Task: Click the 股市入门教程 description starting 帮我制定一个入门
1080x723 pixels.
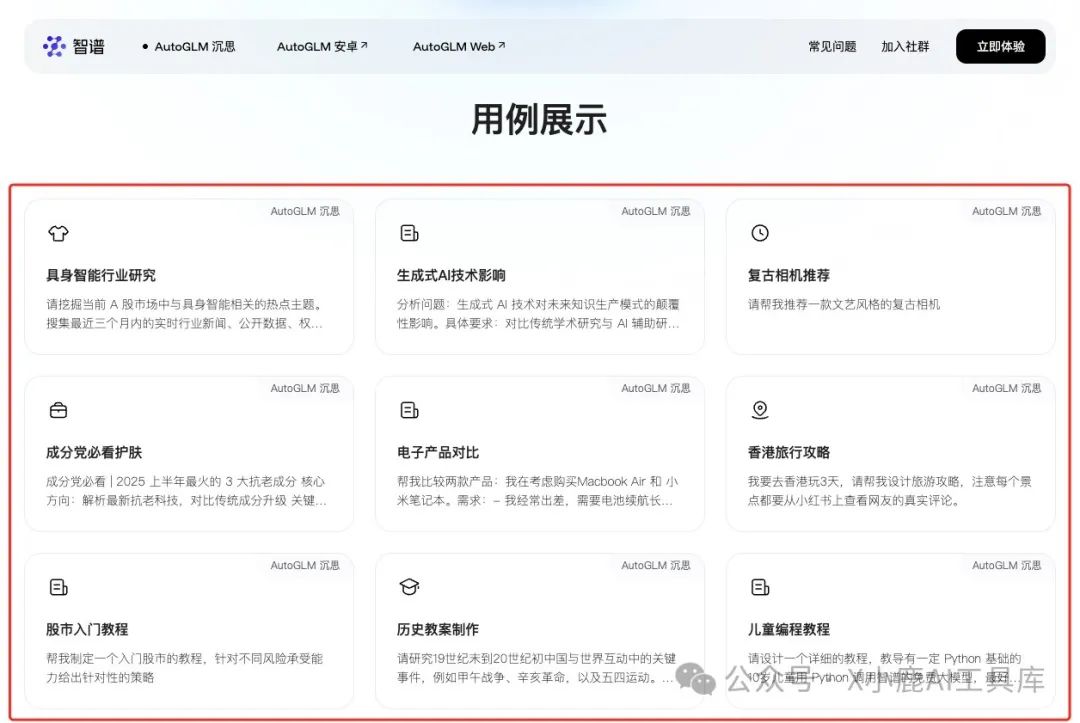Action: tap(185, 668)
